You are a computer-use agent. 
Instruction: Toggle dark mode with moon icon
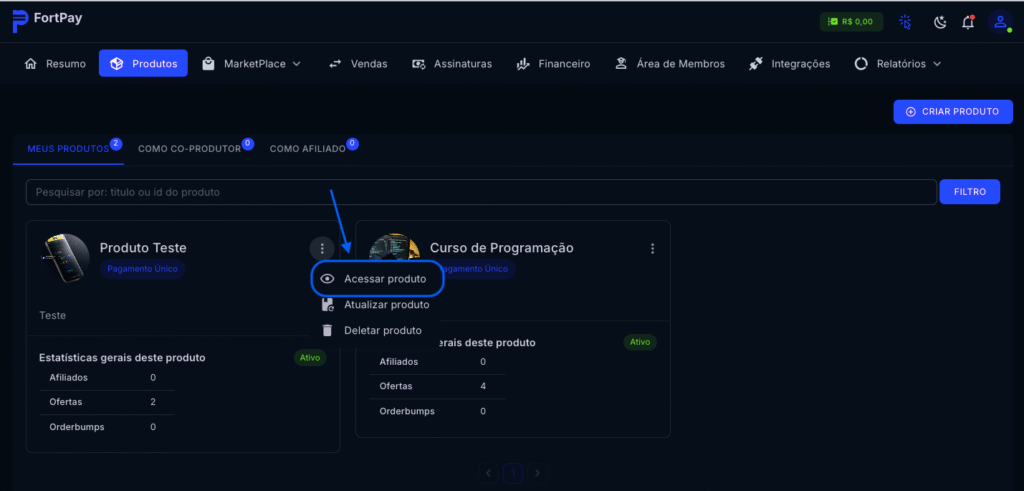tap(940, 22)
